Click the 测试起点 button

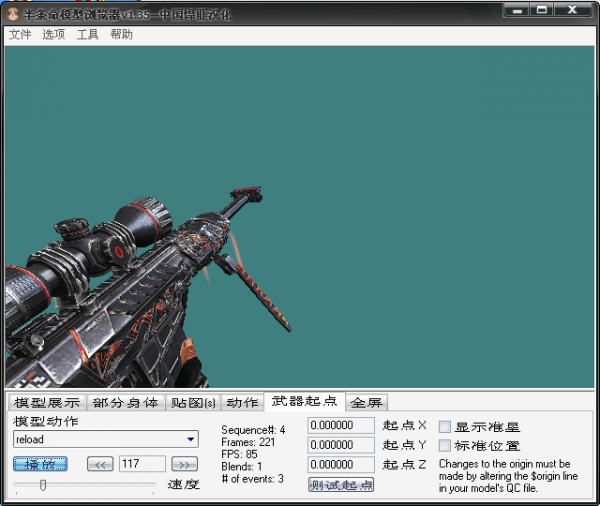tap(341, 485)
